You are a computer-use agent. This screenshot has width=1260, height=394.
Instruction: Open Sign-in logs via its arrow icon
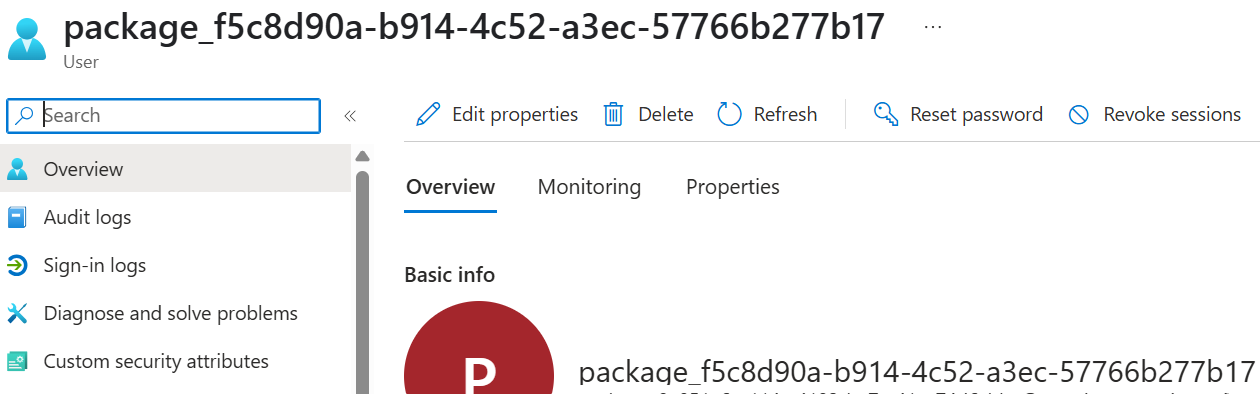click(17, 265)
